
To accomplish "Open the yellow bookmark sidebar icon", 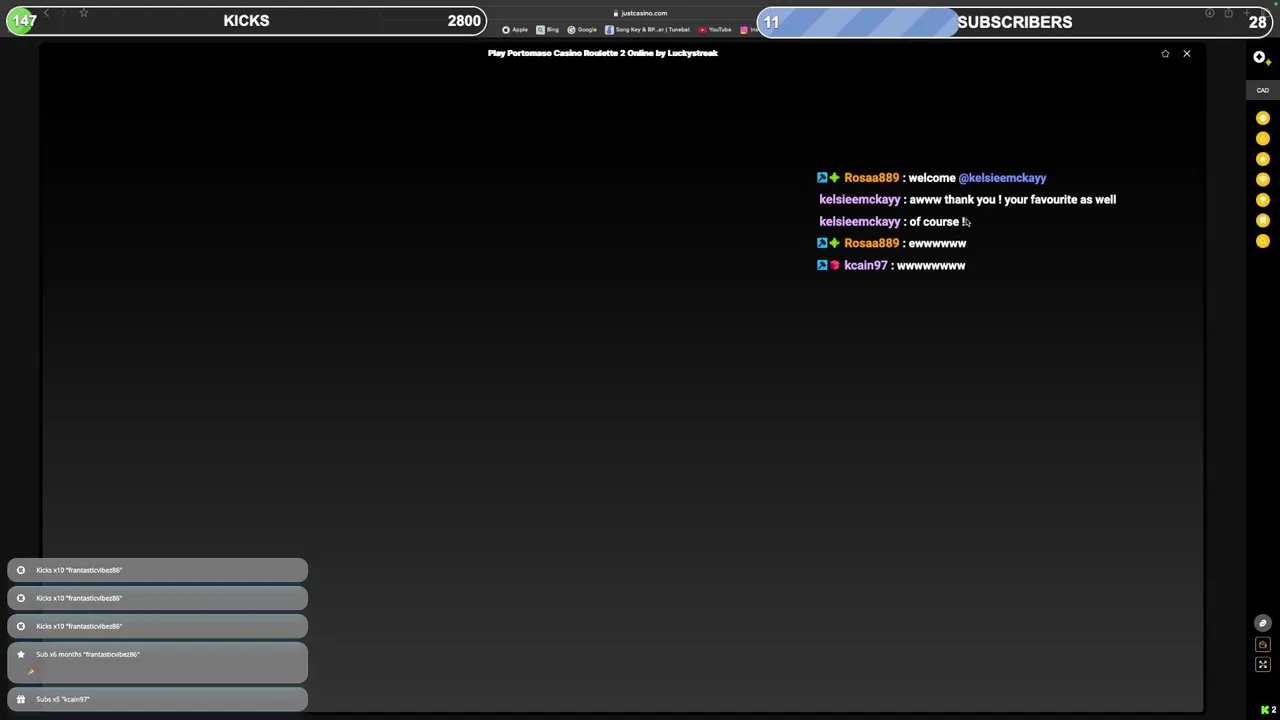I will (1263, 221).
